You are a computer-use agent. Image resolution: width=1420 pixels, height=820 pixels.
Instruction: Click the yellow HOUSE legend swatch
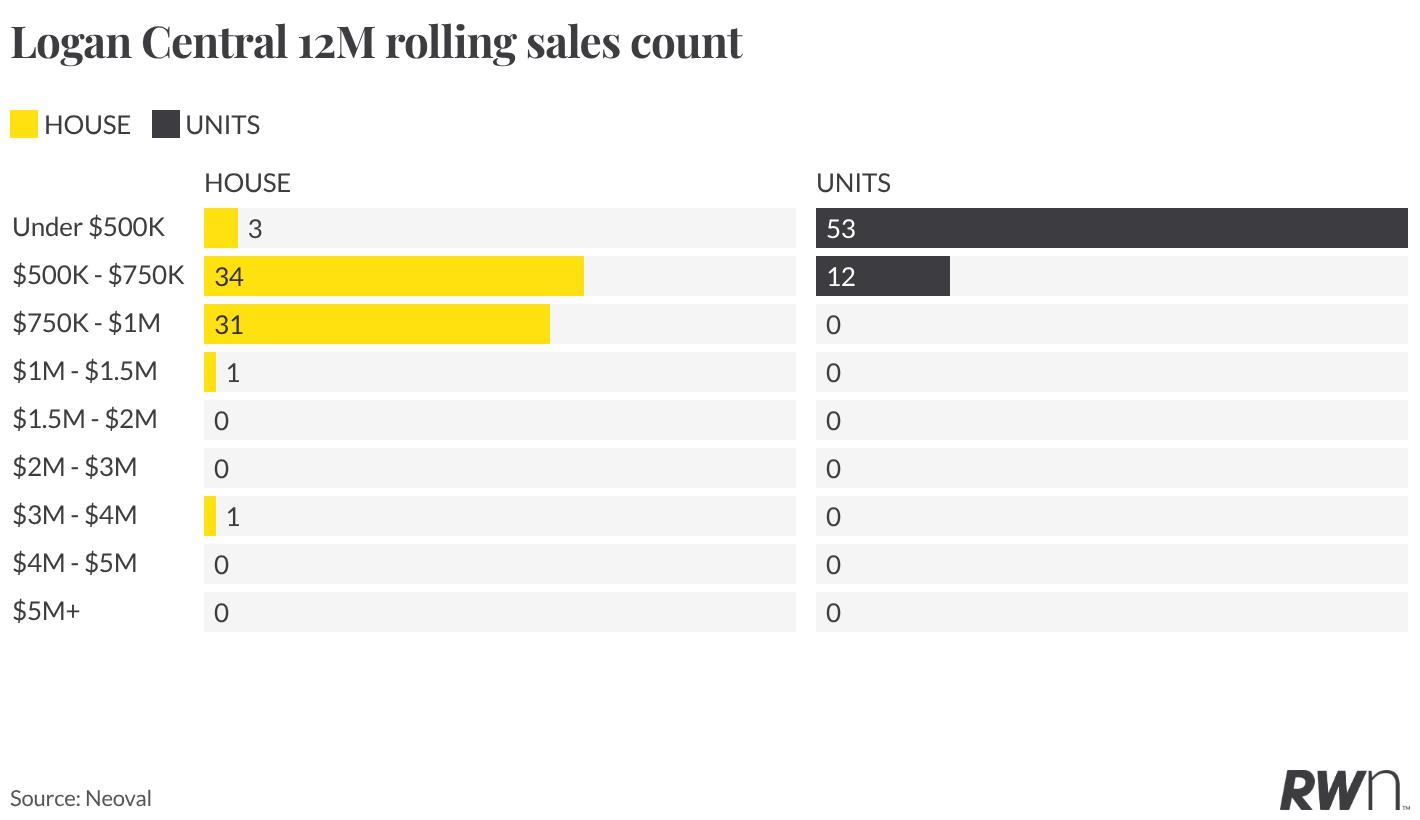(x=24, y=124)
